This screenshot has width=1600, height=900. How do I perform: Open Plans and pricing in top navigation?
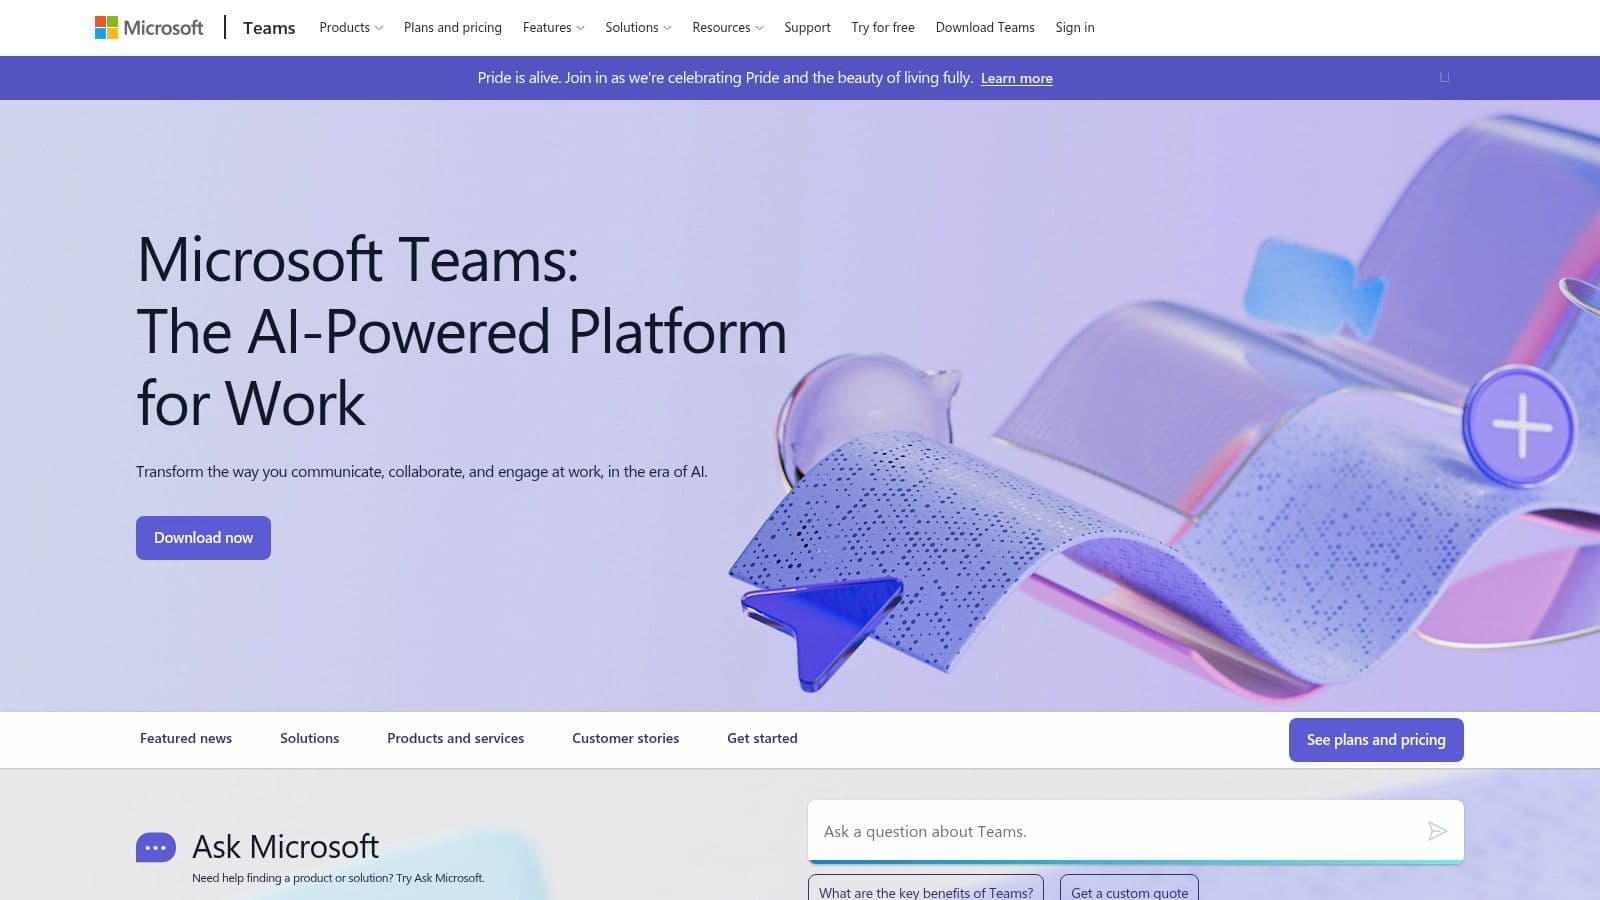coord(453,27)
